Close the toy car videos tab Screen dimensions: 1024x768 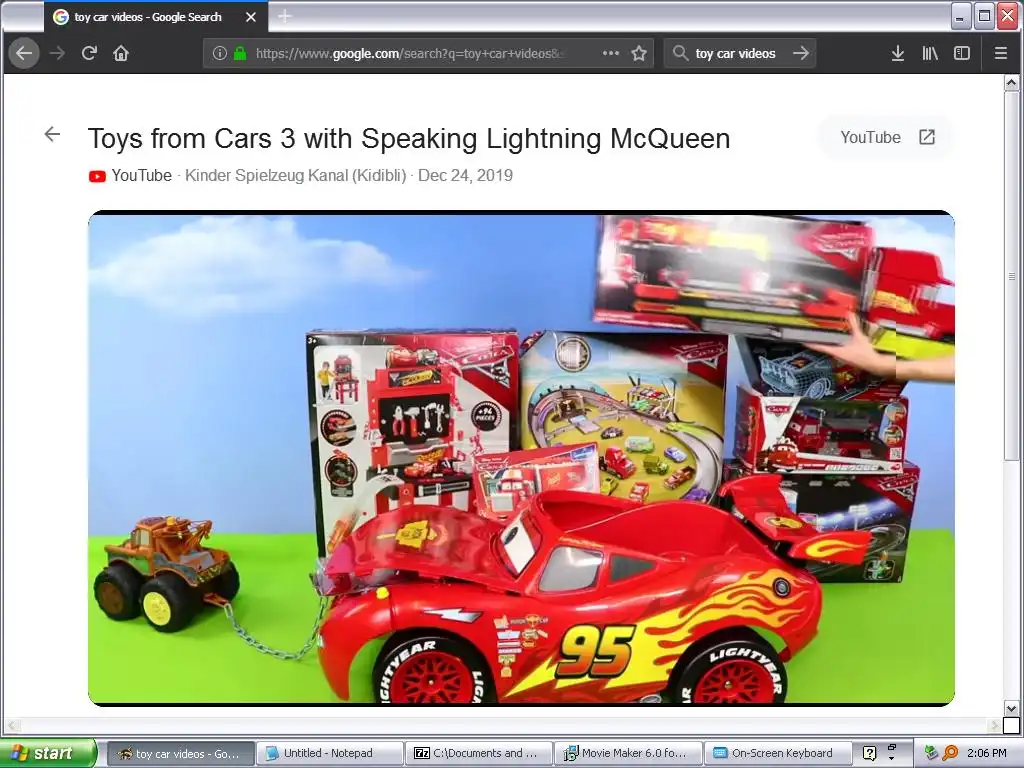pyautogui.click(x=251, y=17)
